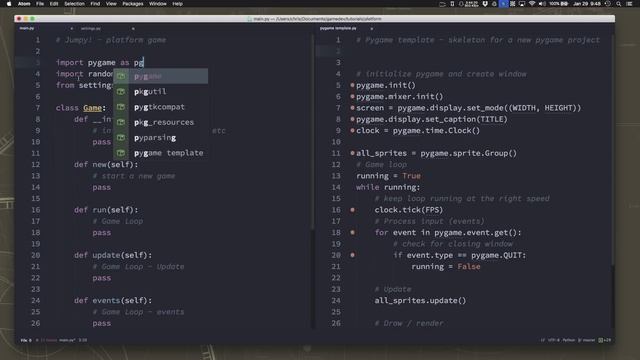
Task: Click 'running = True' in right editor
Action: [x=389, y=176]
